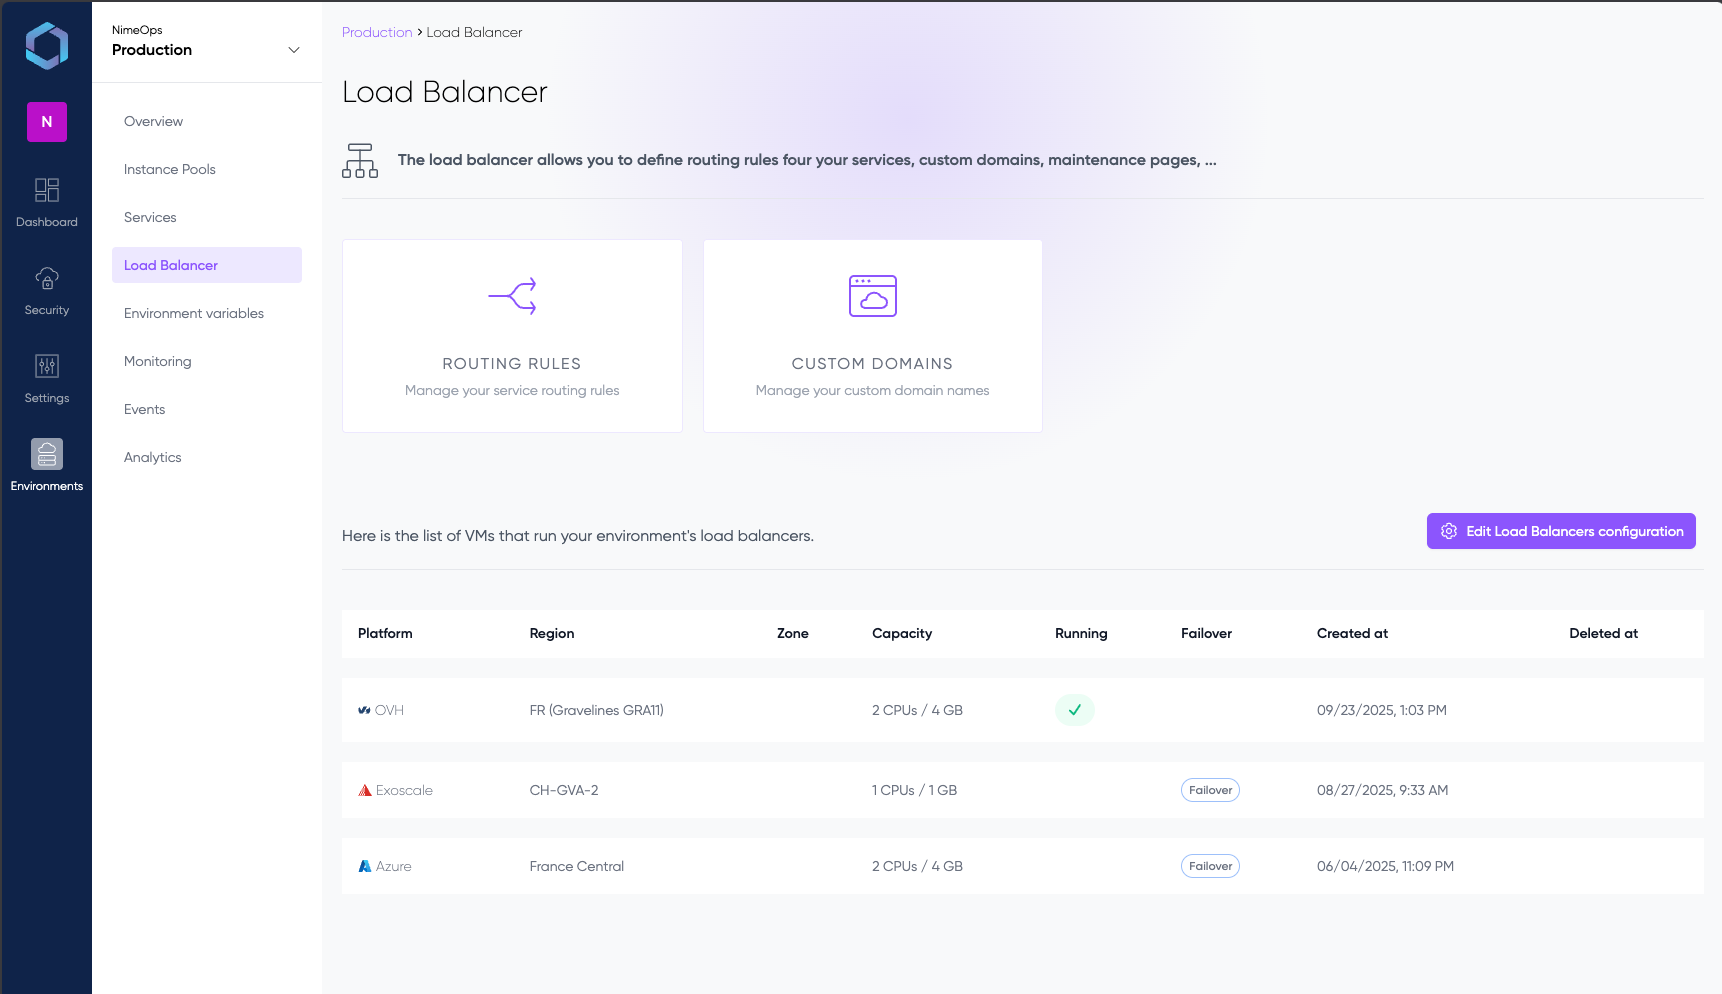Select the Environments server icon
The width and height of the screenshot is (1722, 994).
[x=46, y=454]
